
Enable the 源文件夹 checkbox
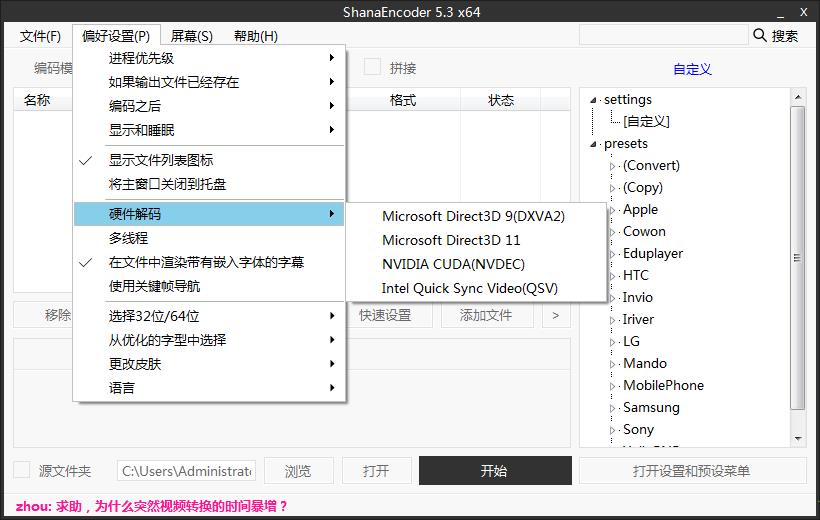(x=21, y=470)
